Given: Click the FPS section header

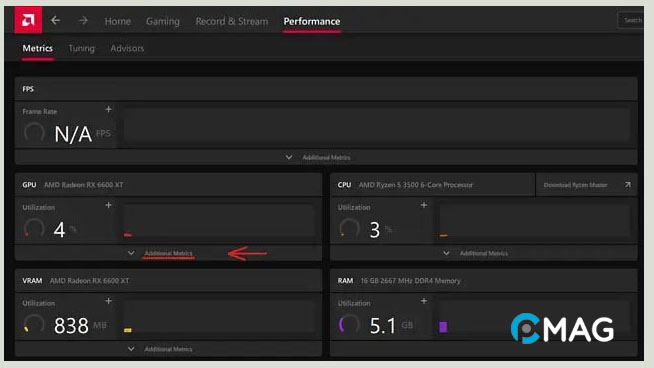Looking at the screenshot, I should point(326,89).
